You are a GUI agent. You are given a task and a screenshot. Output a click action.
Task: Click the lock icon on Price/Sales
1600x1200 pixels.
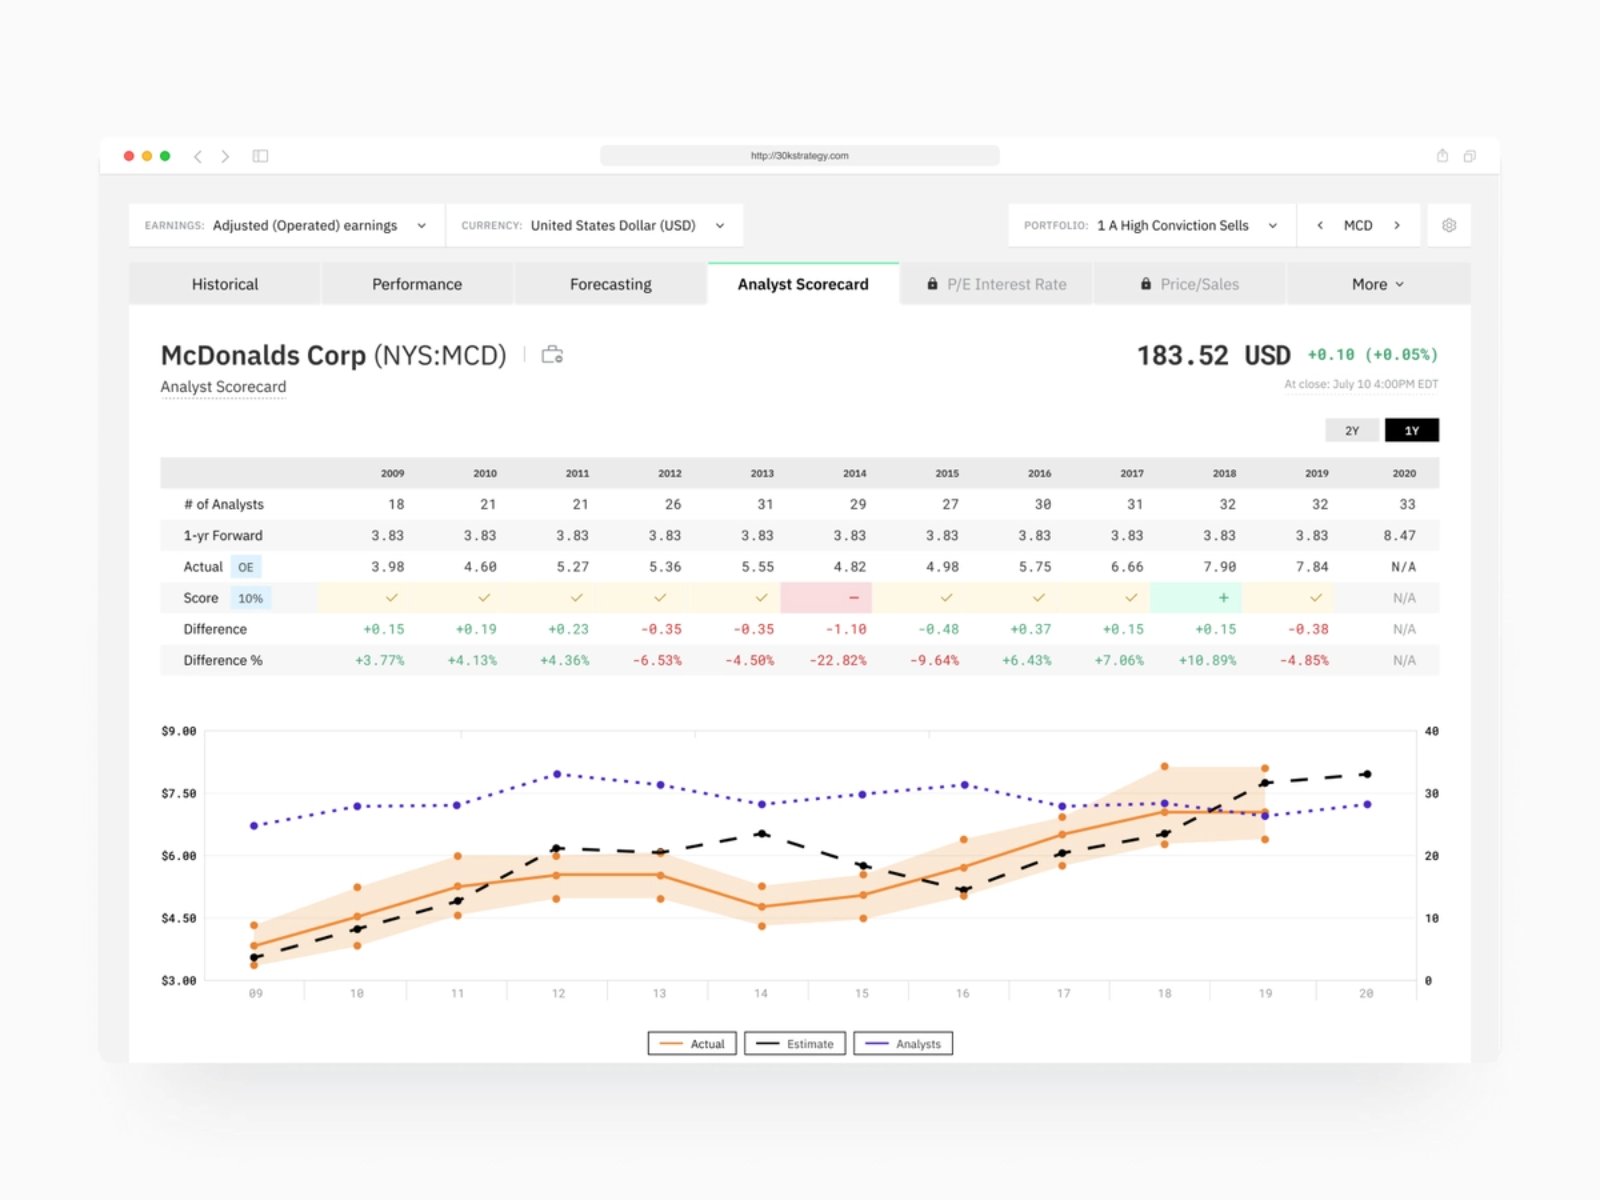tap(1146, 284)
